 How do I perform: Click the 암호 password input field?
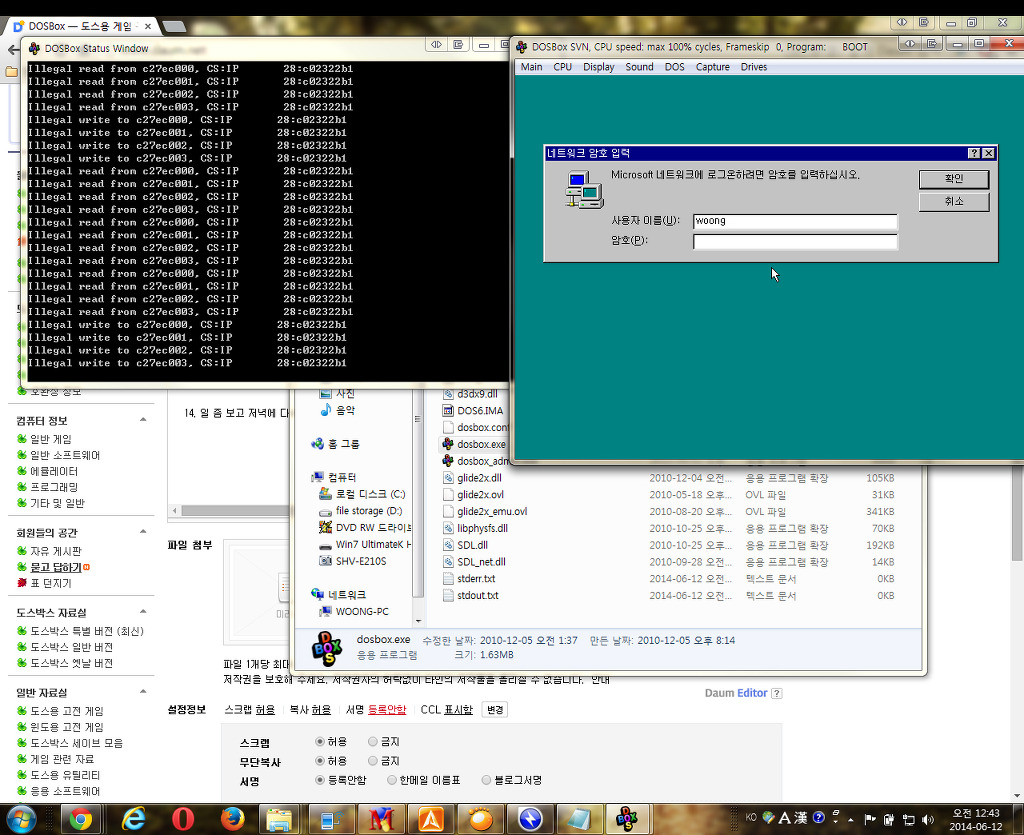click(794, 241)
